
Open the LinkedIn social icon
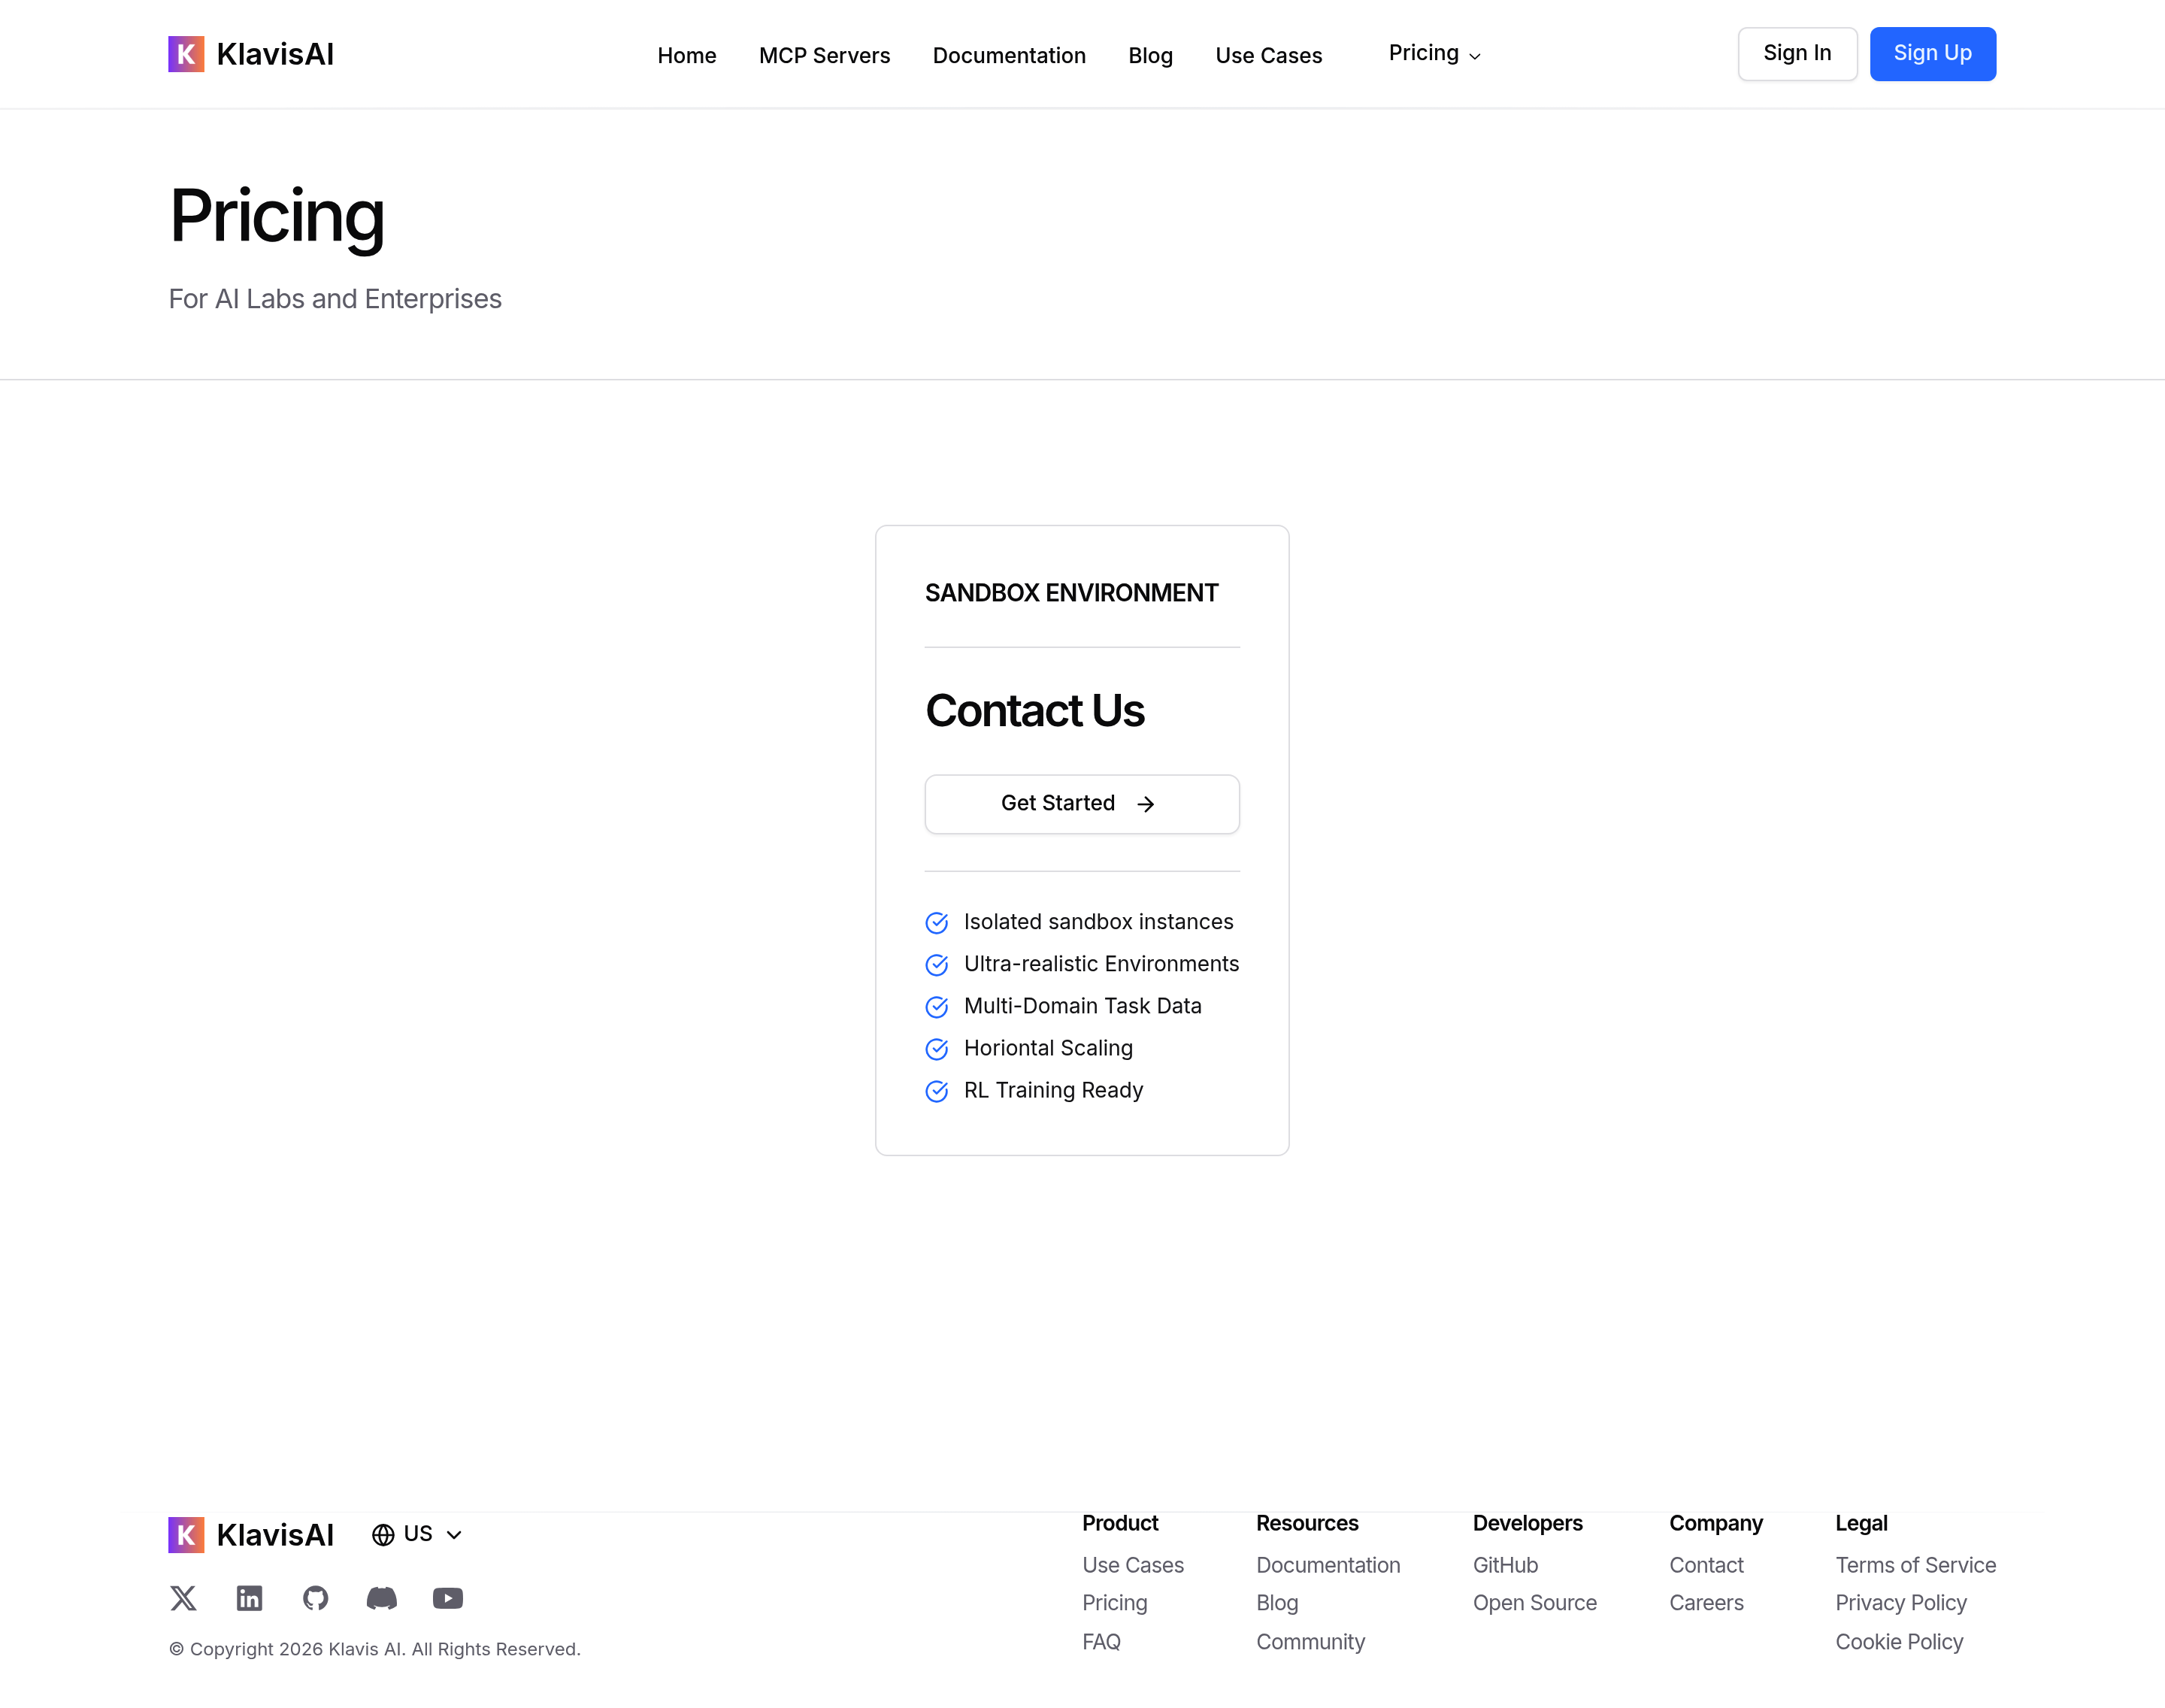coord(249,1598)
